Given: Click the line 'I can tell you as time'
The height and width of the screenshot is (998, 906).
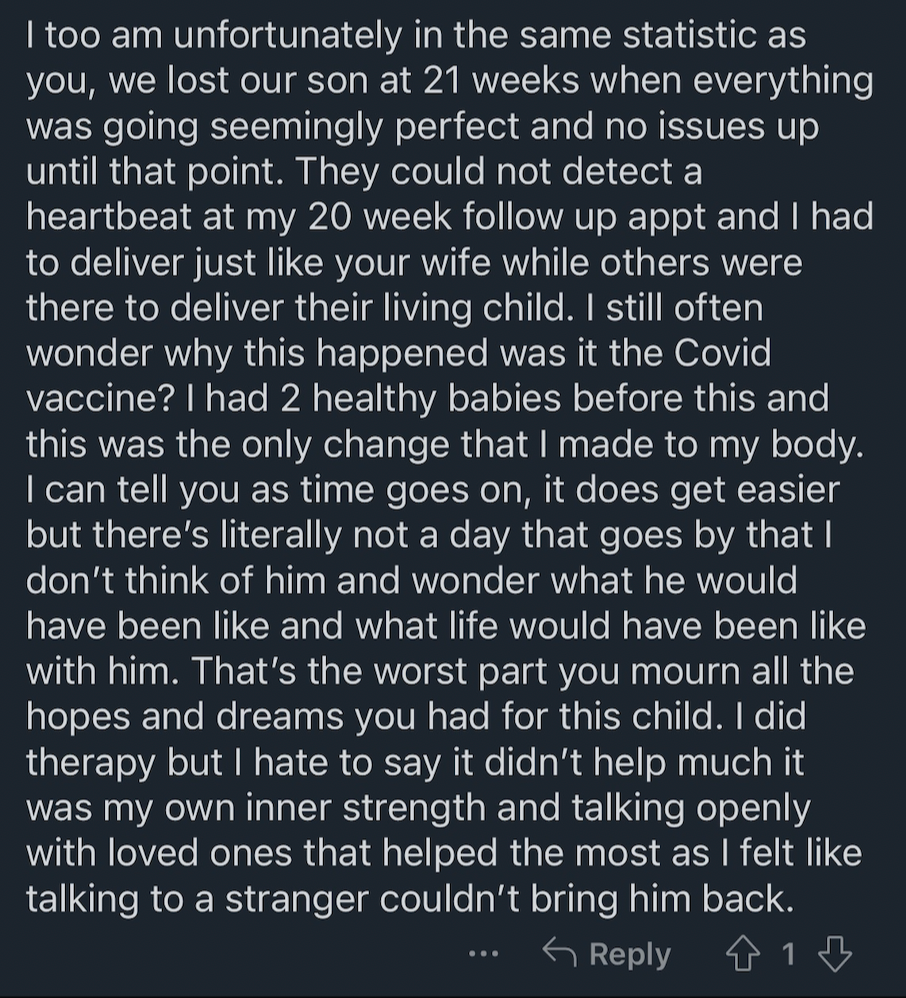Looking at the screenshot, I should coord(433,491).
